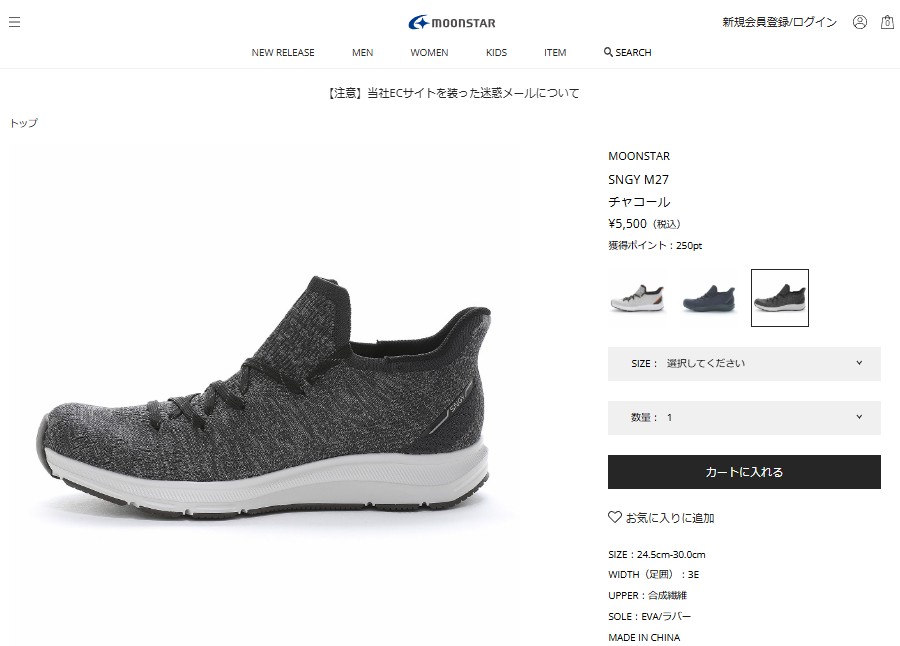Open the ITEM menu
Viewport: 900px width, 646px height.
555,52
